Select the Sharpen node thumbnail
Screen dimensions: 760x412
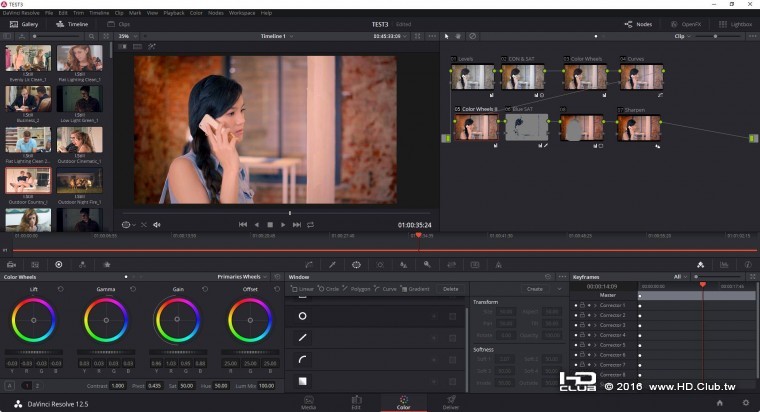point(638,127)
